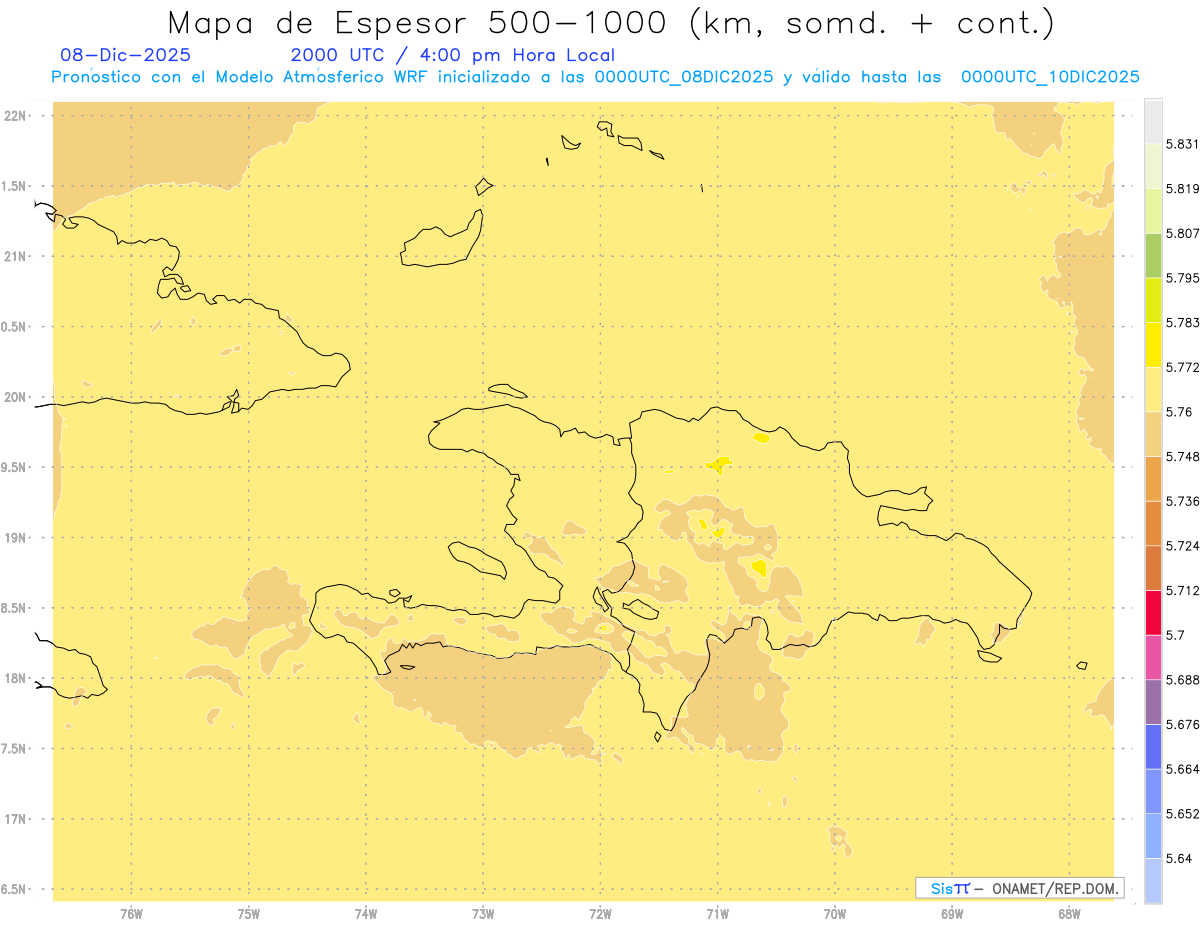Image resolution: width=1200 pixels, height=927 pixels.
Task: Click the '8.5N' latitude label
Action: tap(14, 608)
